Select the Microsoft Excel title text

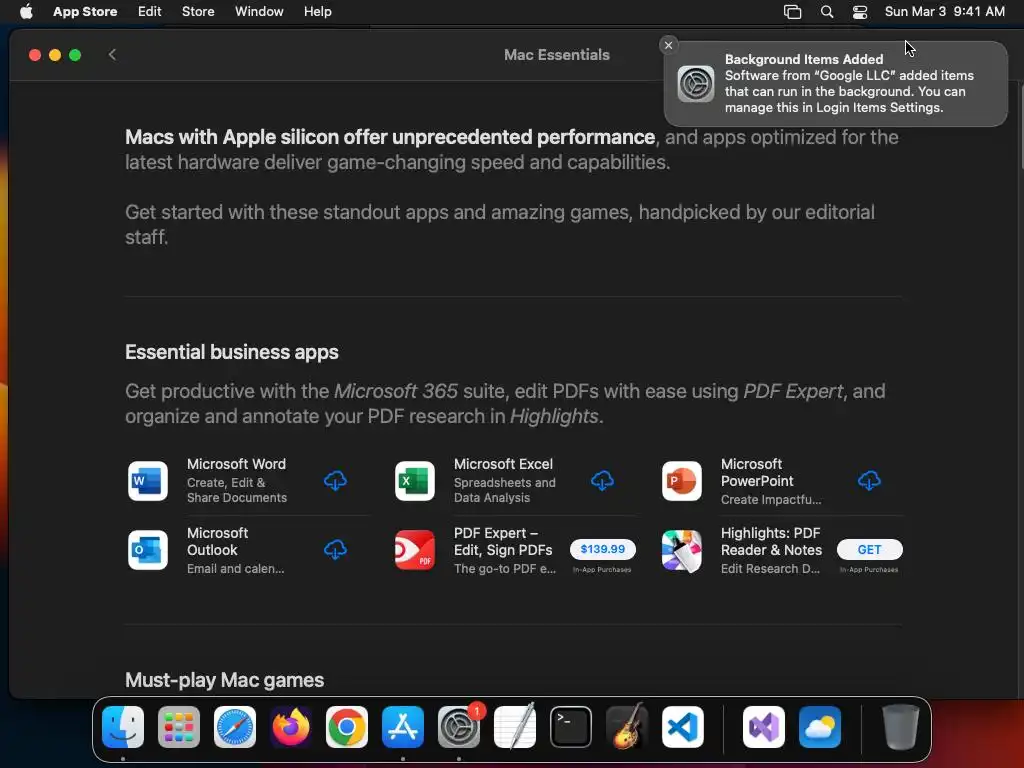[504, 464]
